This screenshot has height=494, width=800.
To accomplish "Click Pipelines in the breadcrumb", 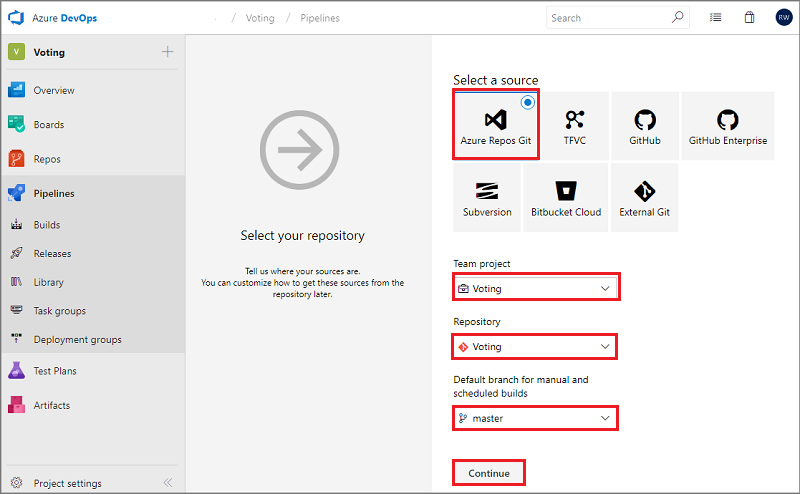I will point(320,18).
